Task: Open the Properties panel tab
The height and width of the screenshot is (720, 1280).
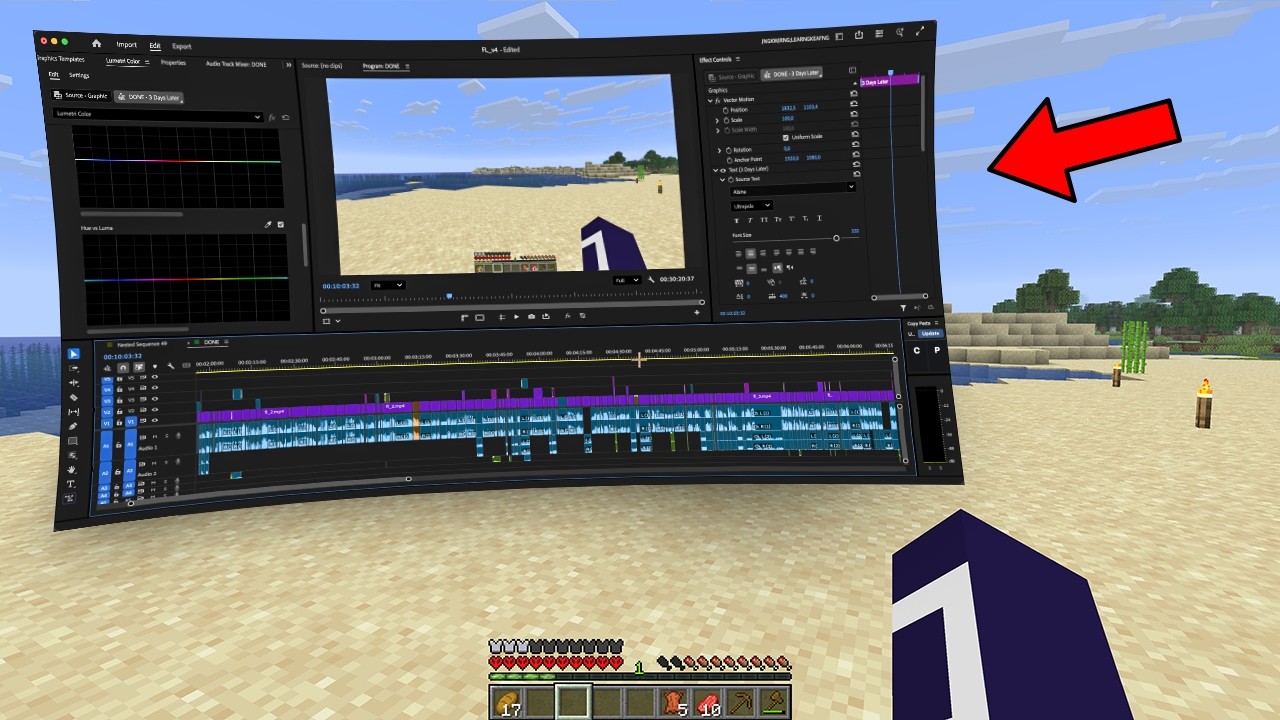Action: coord(173,63)
